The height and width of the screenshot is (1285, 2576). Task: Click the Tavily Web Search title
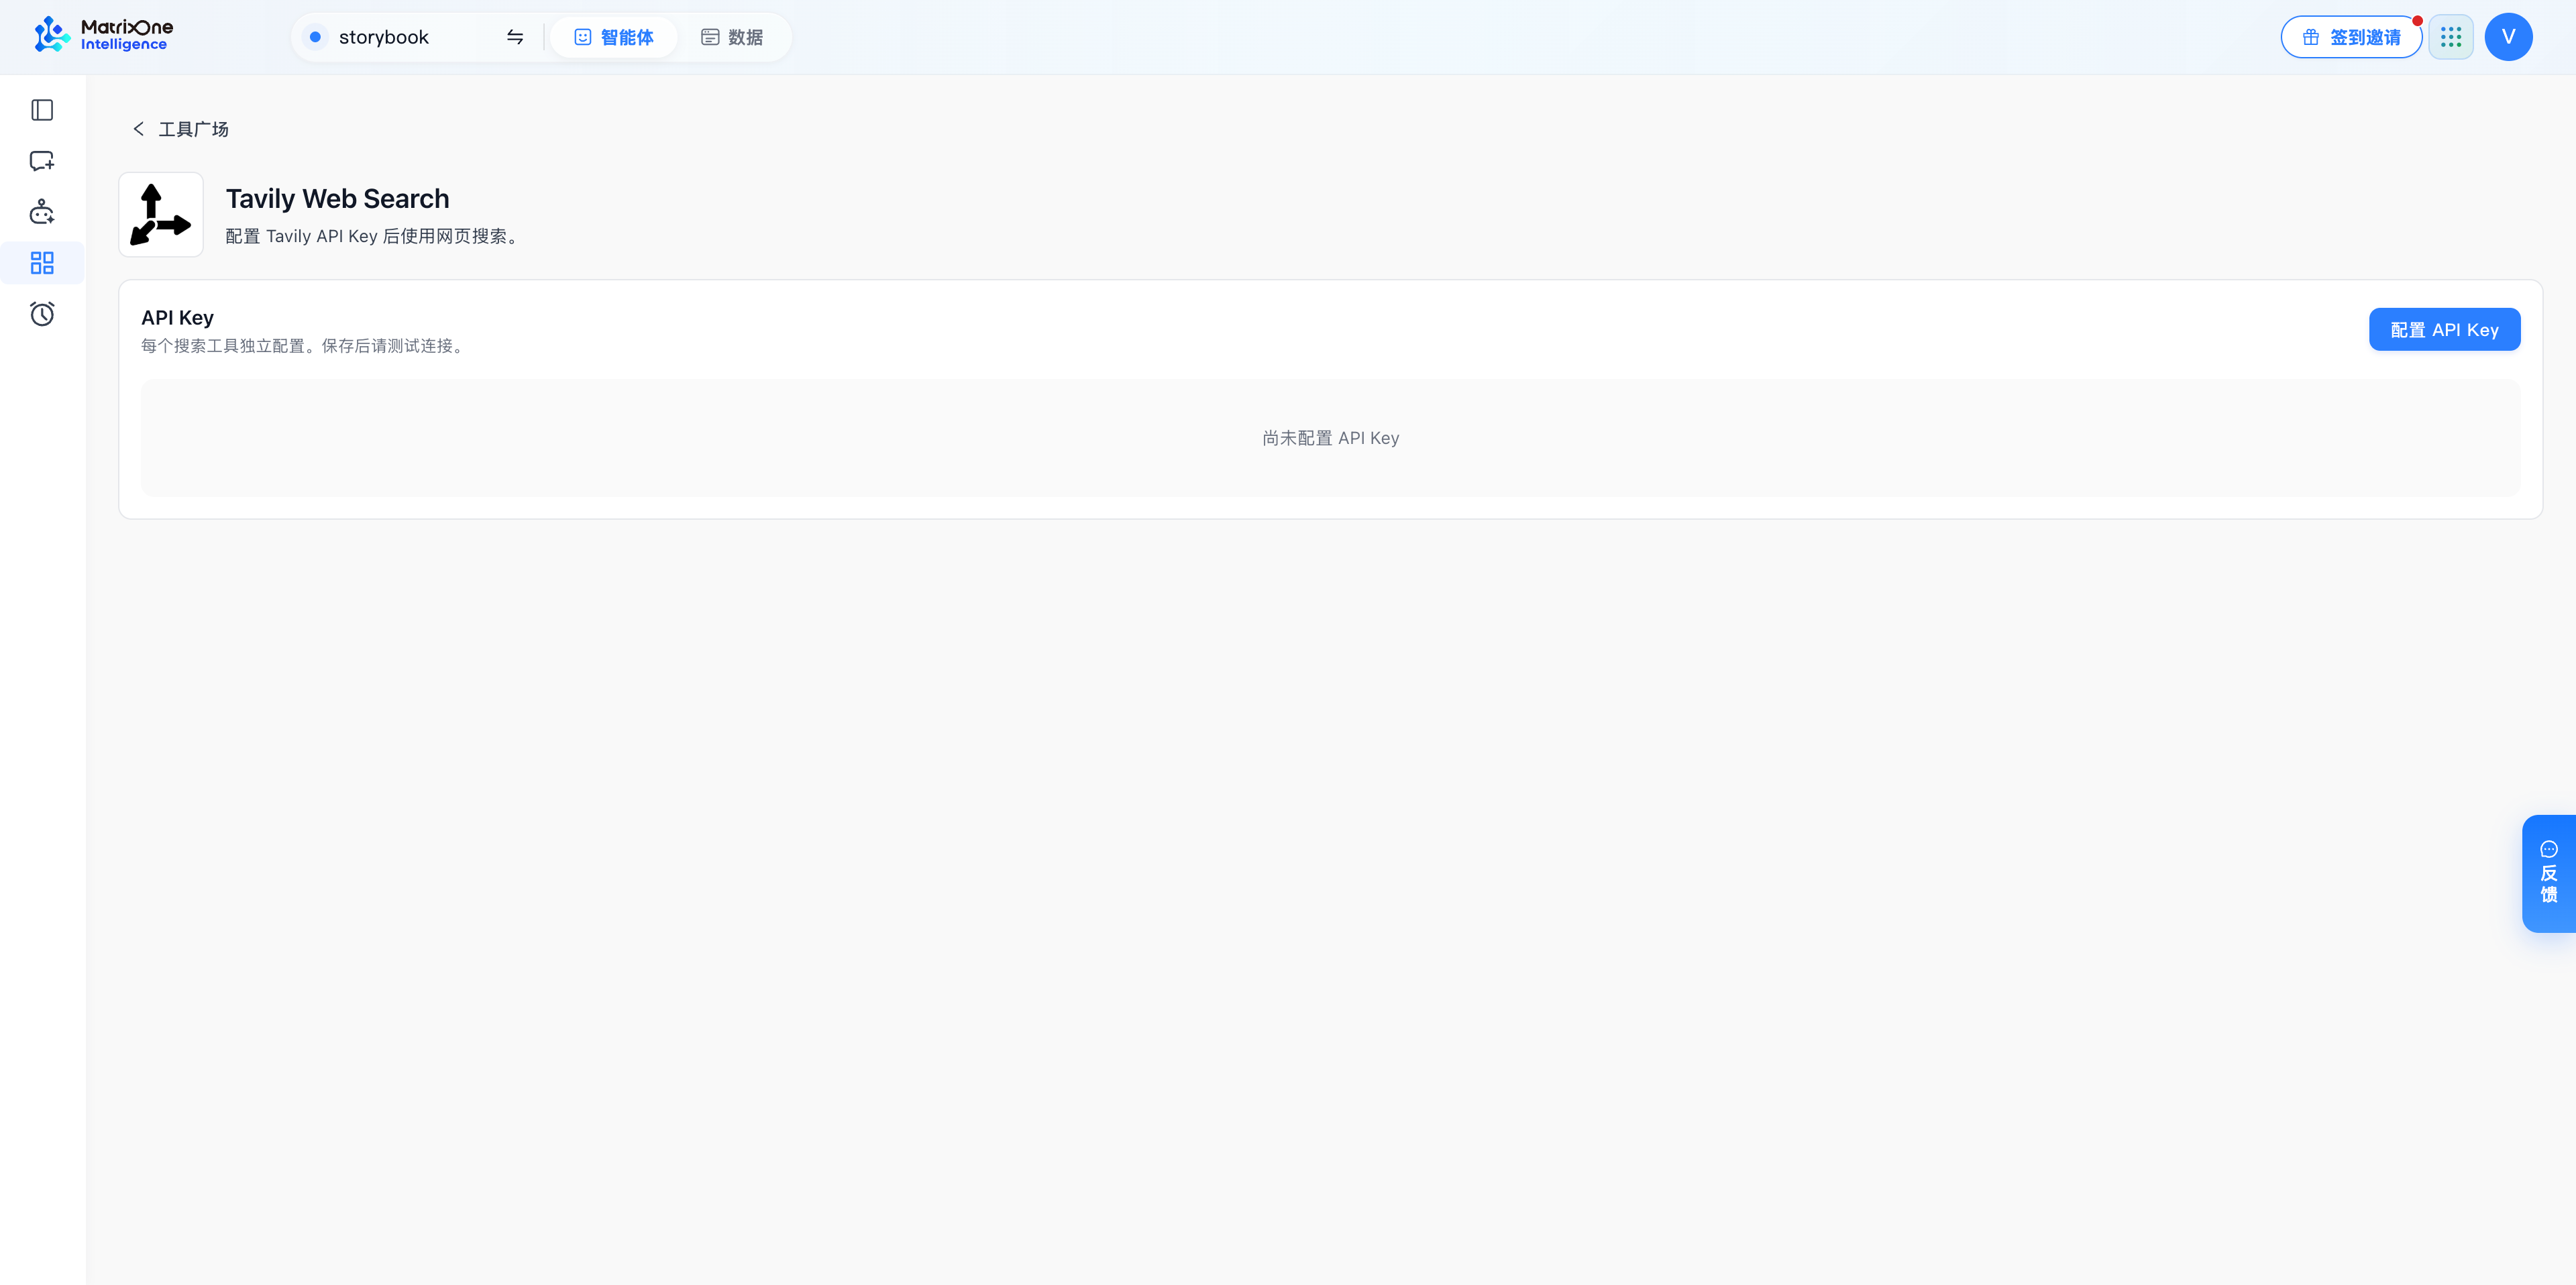tap(338, 198)
